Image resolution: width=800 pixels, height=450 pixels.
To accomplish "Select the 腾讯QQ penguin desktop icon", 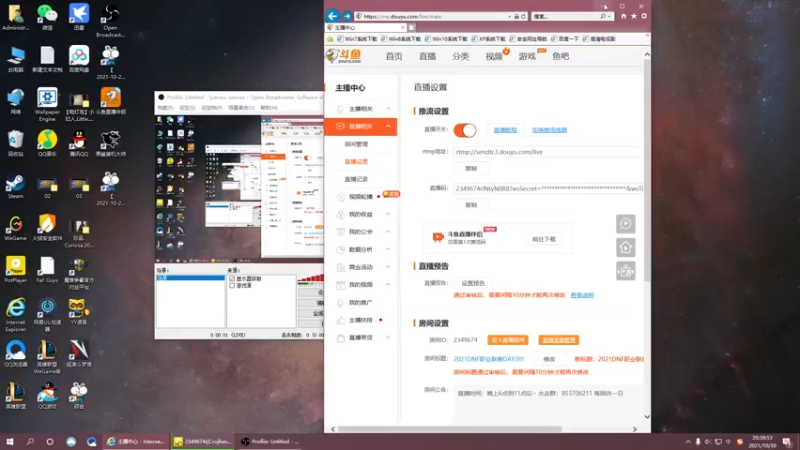I will click(x=79, y=143).
